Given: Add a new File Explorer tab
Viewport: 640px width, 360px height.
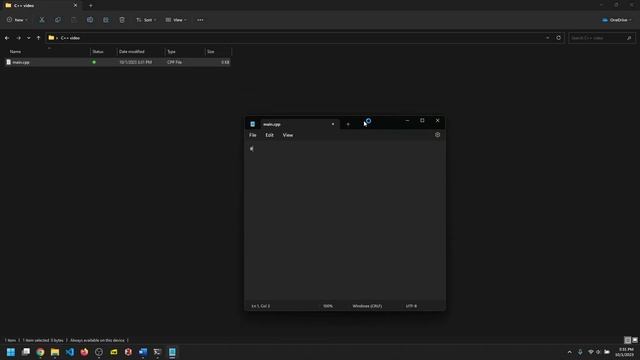Looking at the screenshot, I should (91, 6).
